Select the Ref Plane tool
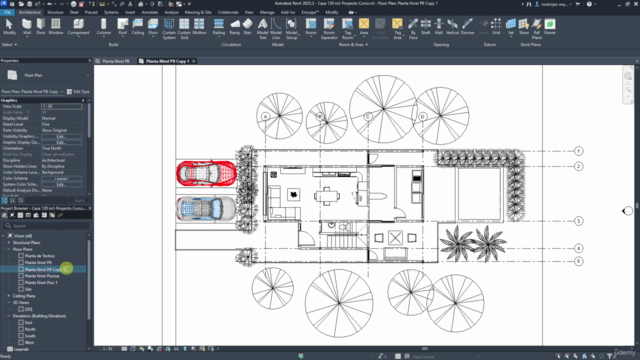 click(537, 29)
